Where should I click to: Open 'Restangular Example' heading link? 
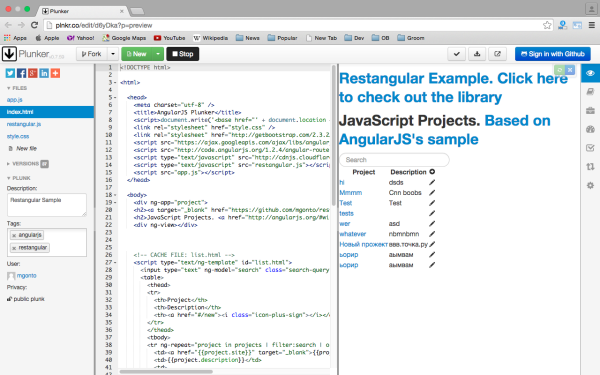coord(453,88)
